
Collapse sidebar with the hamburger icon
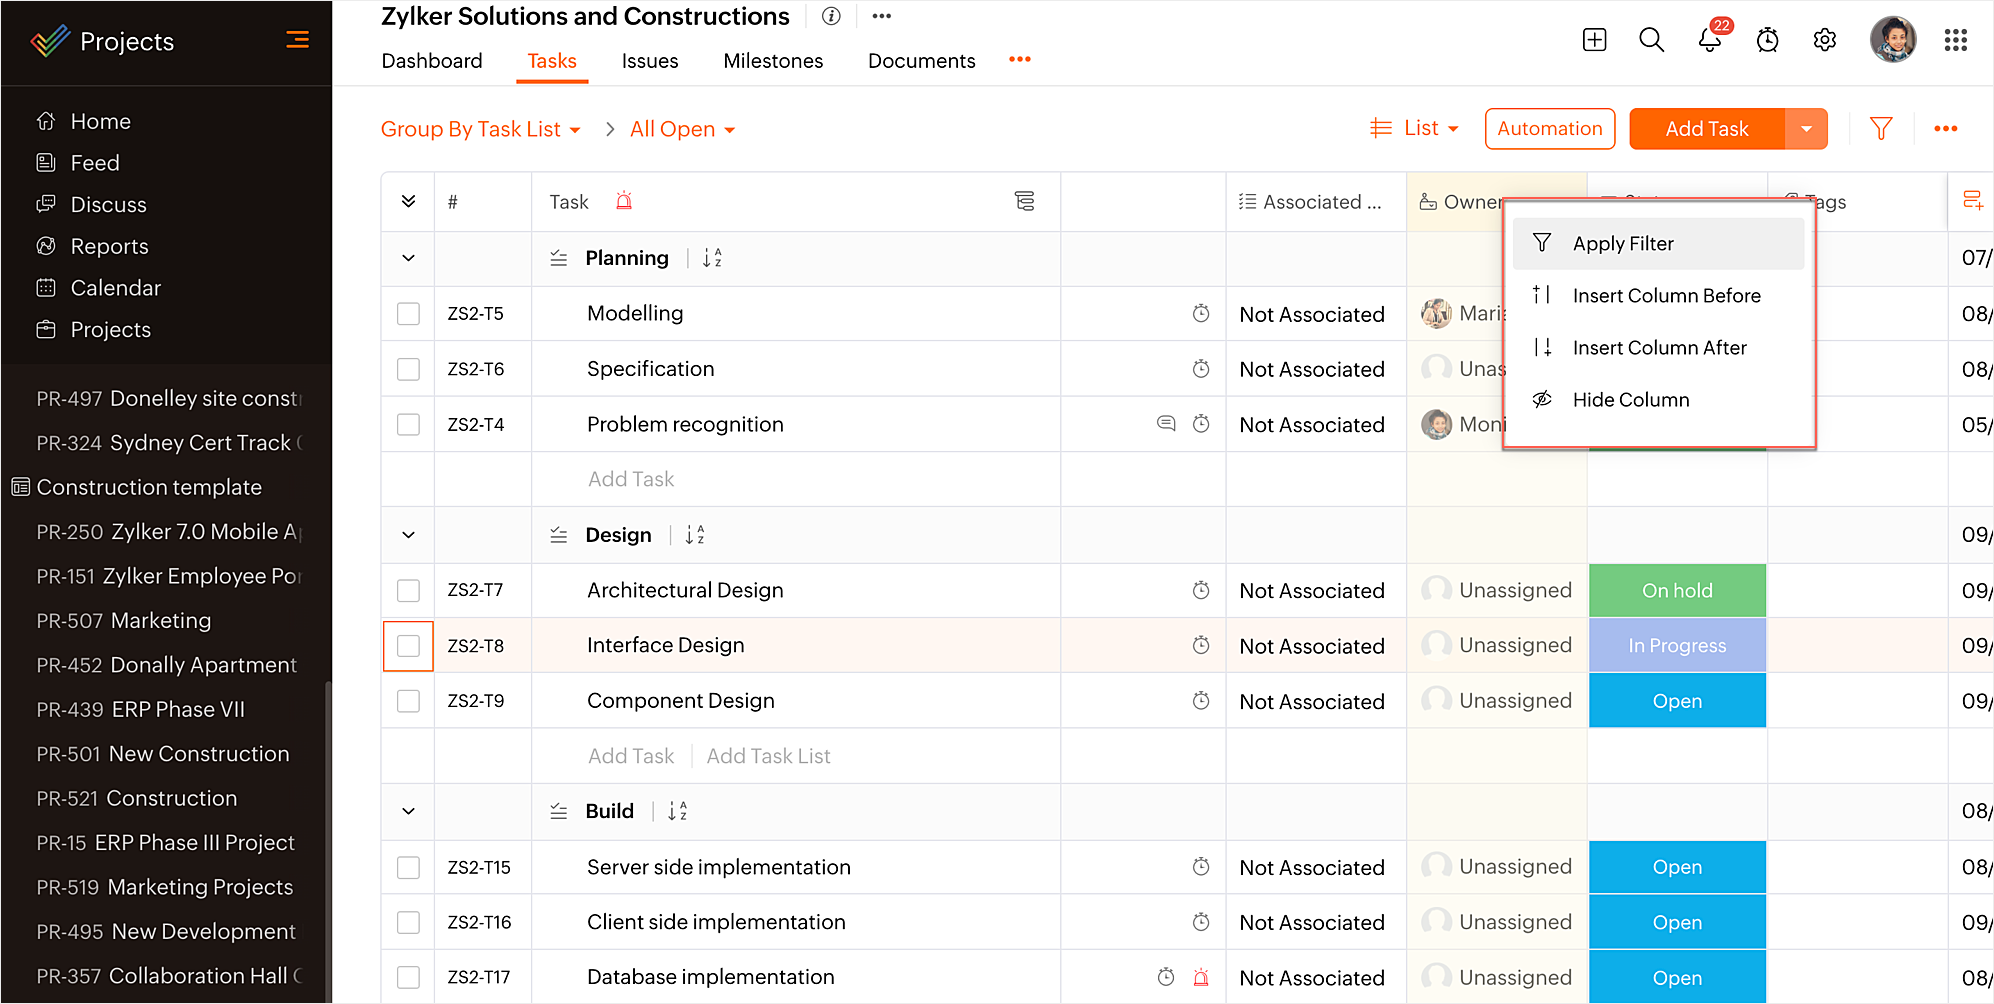pyautogui.click(x=297, y=40)
